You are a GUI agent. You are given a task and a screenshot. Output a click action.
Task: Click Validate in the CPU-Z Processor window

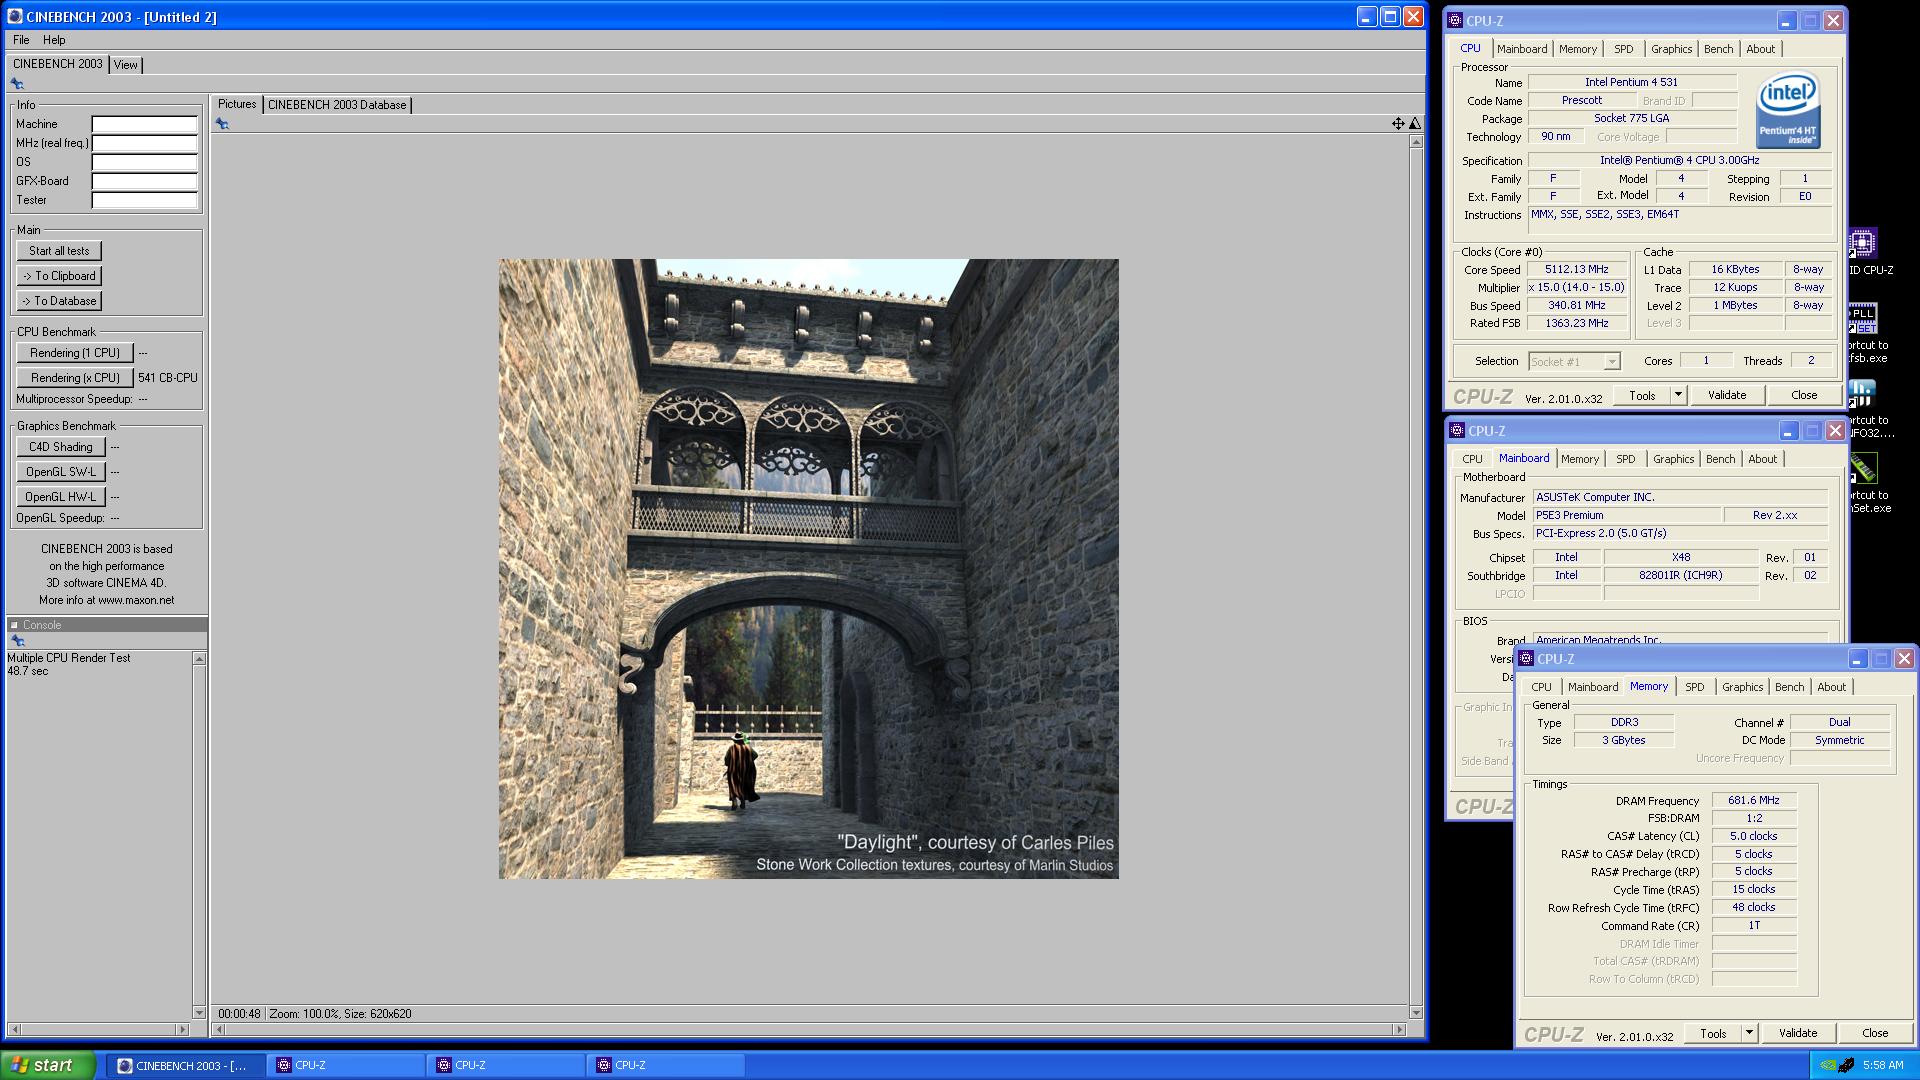(x=1727, y=395)
